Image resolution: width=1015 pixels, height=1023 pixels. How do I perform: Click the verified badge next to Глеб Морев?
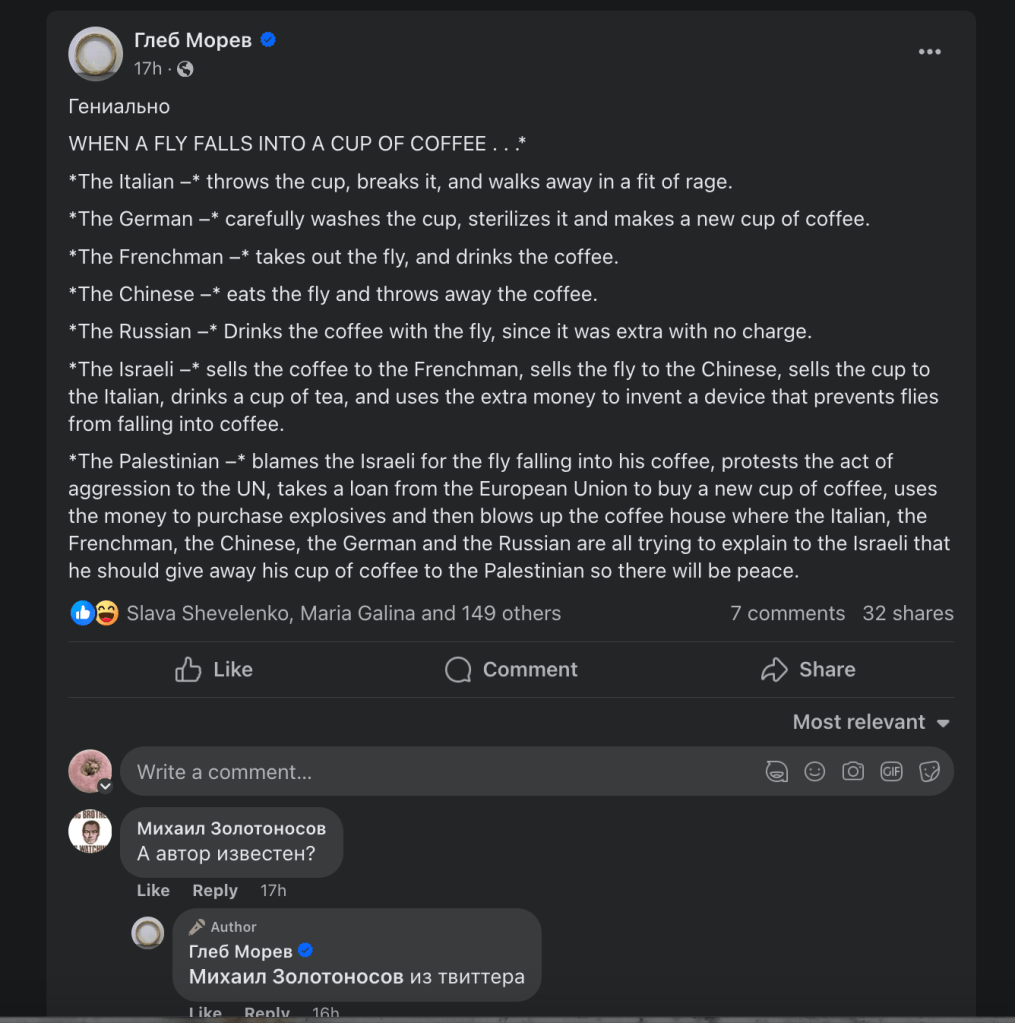(268, 40)
